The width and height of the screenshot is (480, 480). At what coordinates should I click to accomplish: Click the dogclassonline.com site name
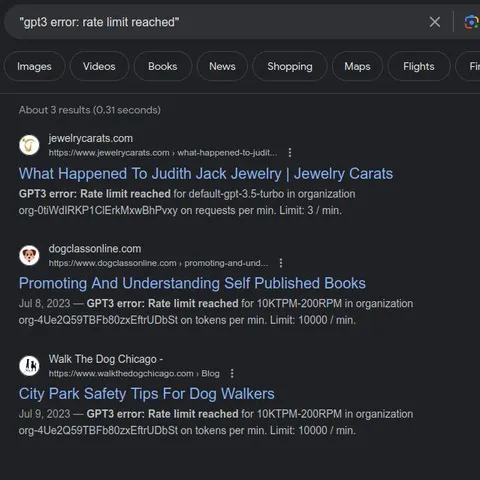click(95, 249)
